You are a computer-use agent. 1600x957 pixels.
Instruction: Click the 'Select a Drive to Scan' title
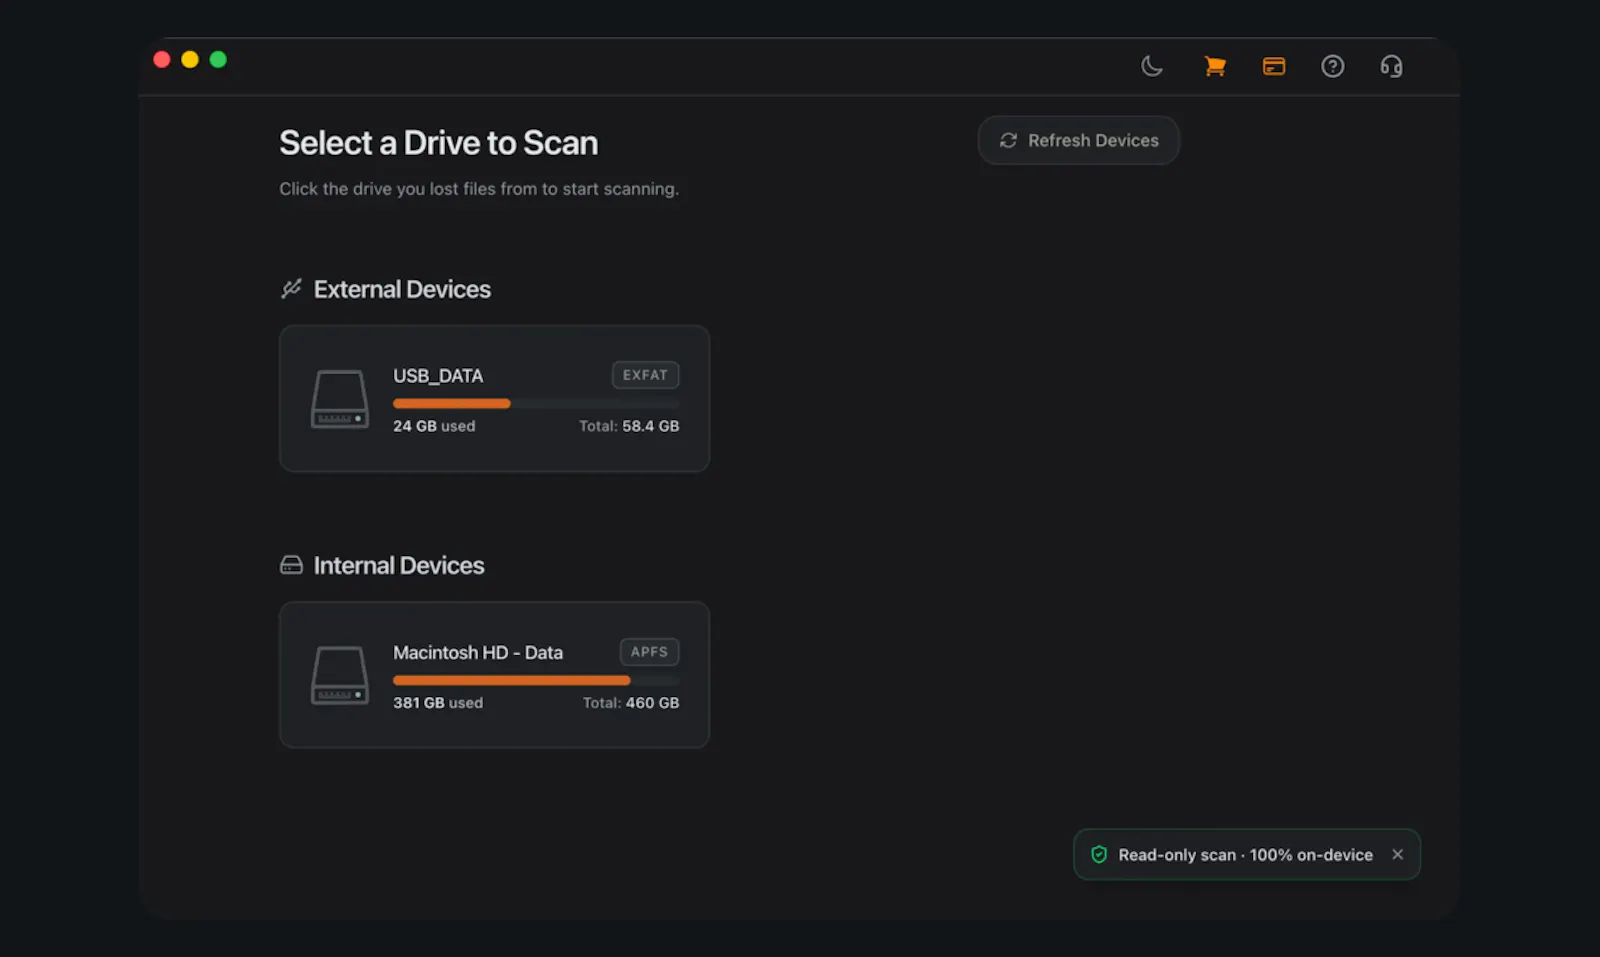click(439, 143)
